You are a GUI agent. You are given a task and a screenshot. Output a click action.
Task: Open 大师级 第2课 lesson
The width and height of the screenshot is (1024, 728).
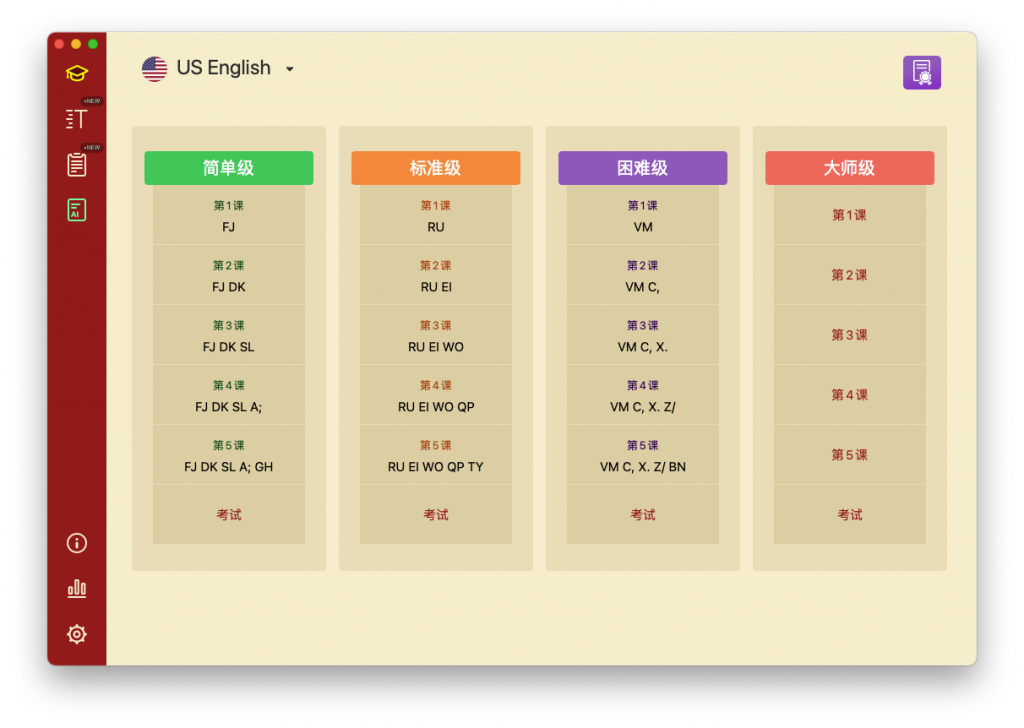point(850,275)
